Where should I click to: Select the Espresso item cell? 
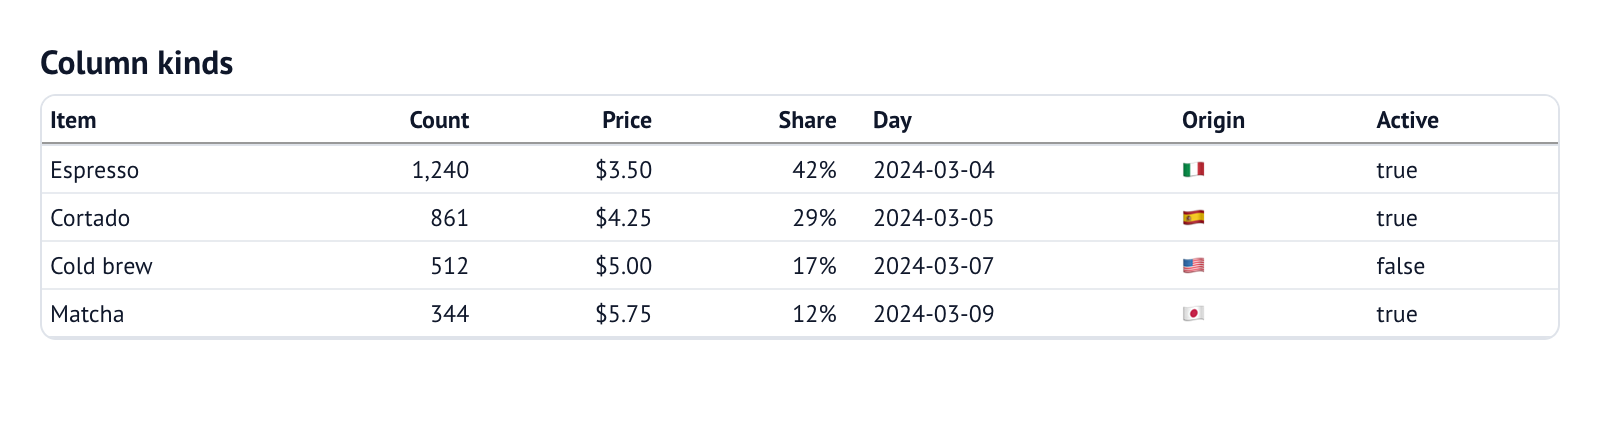tap(95, 170)
